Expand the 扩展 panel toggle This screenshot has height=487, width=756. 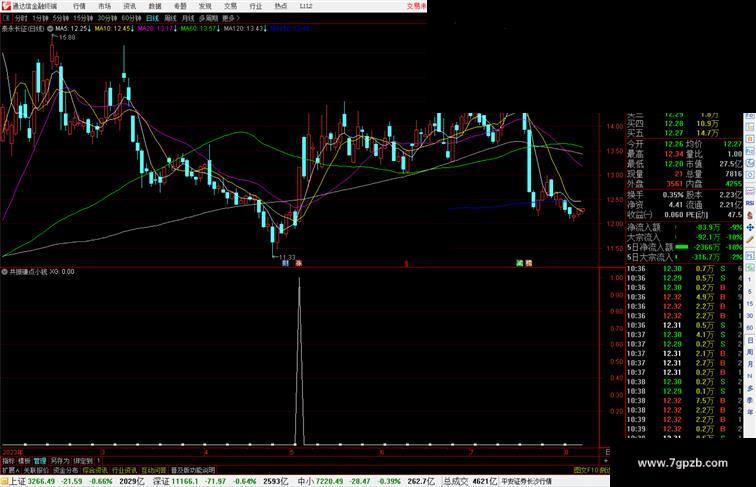10,470
